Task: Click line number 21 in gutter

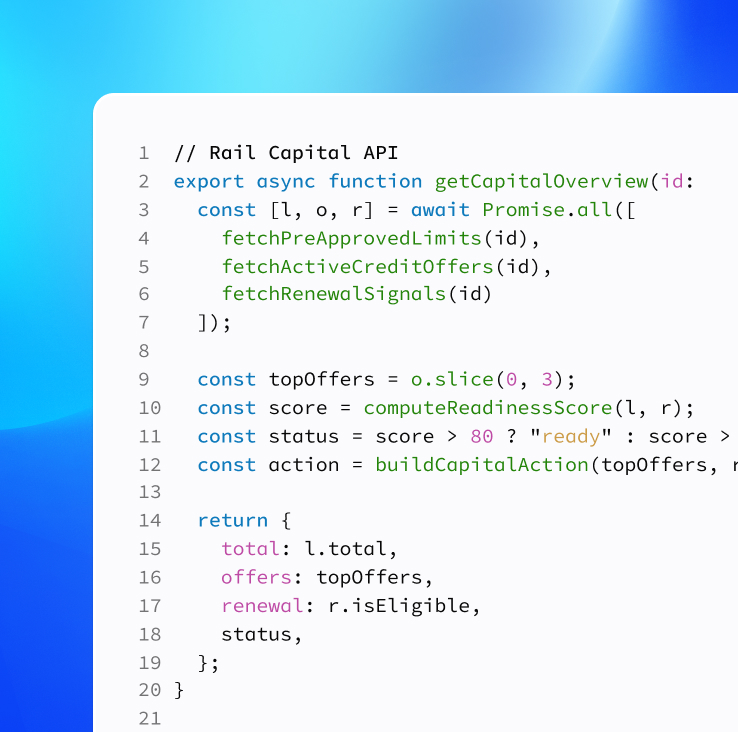Action: (150, 719)
